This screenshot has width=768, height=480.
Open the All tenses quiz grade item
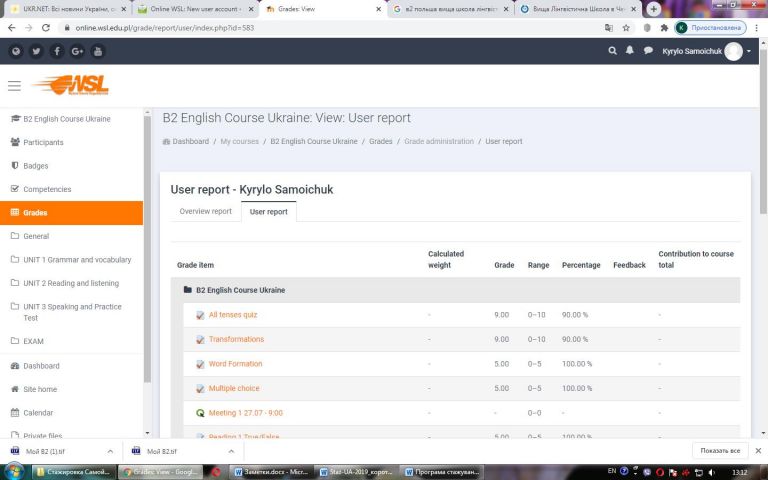(x=233, y=315)
